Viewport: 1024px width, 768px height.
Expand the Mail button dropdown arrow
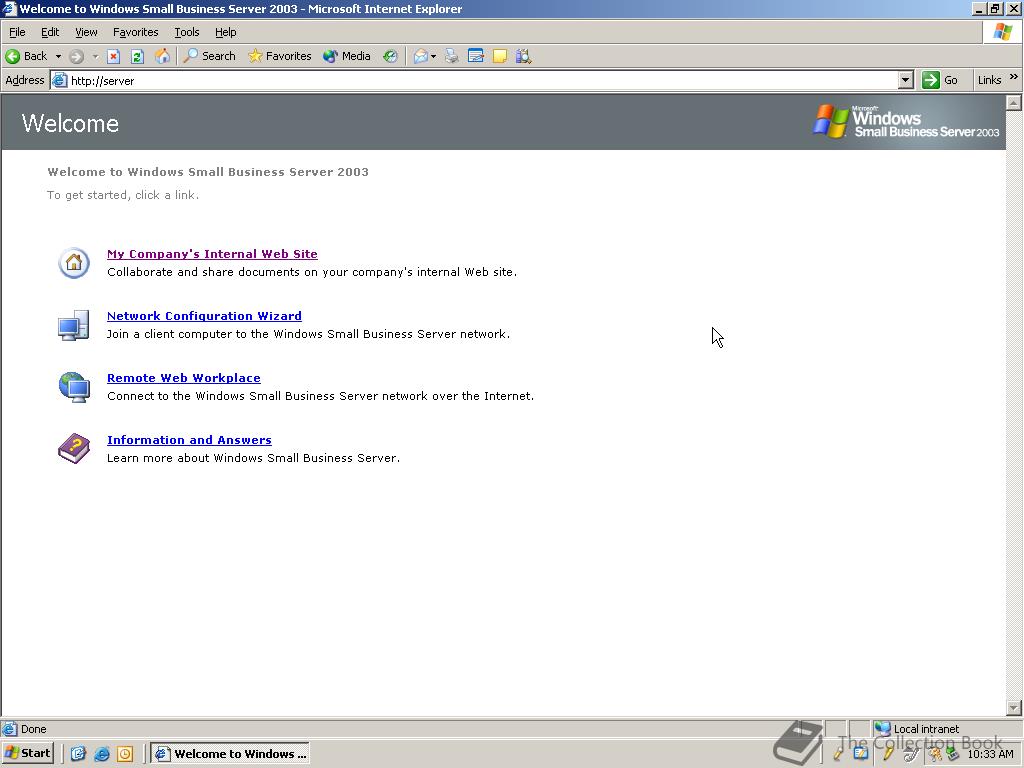(x=434, y=56)
